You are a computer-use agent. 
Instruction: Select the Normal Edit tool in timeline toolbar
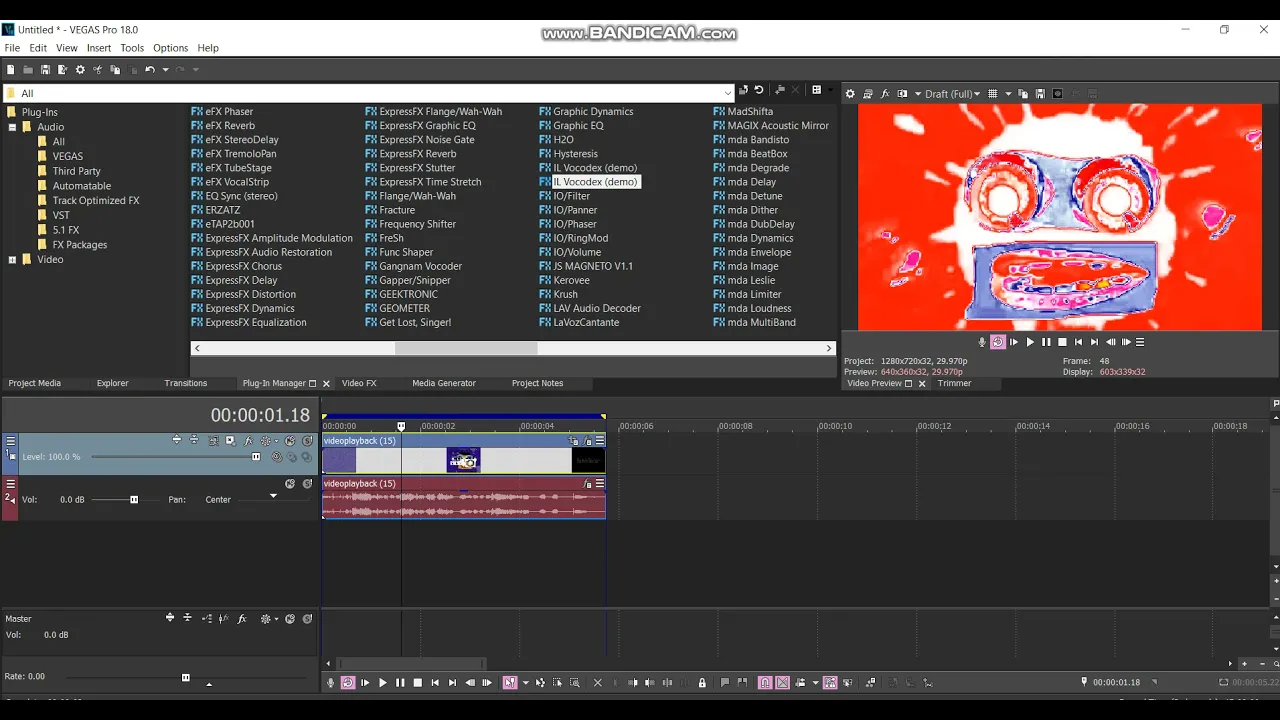click(509, 683)
